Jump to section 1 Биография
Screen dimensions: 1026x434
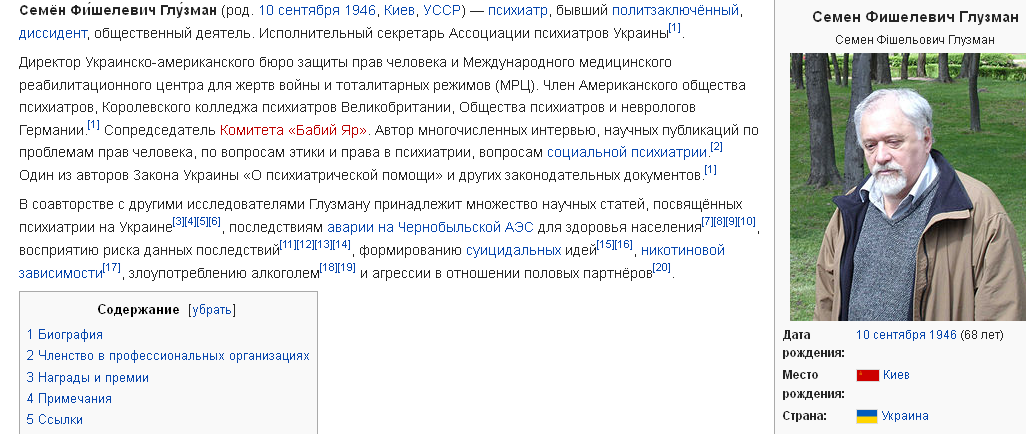click(x=65, y=335)
